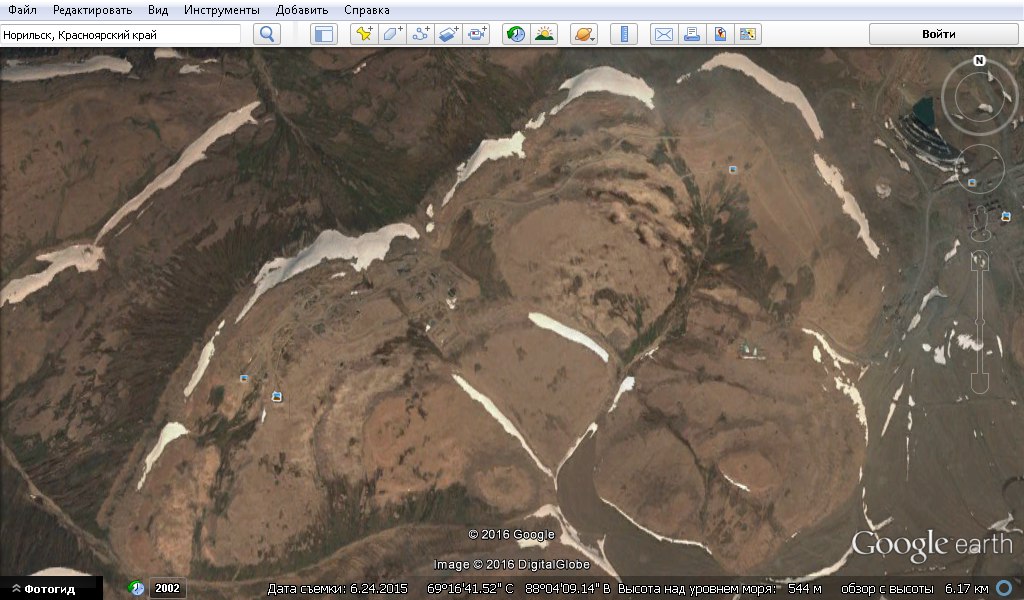Click the look-around ring control

pyautogui.click(x=979, y=96)
